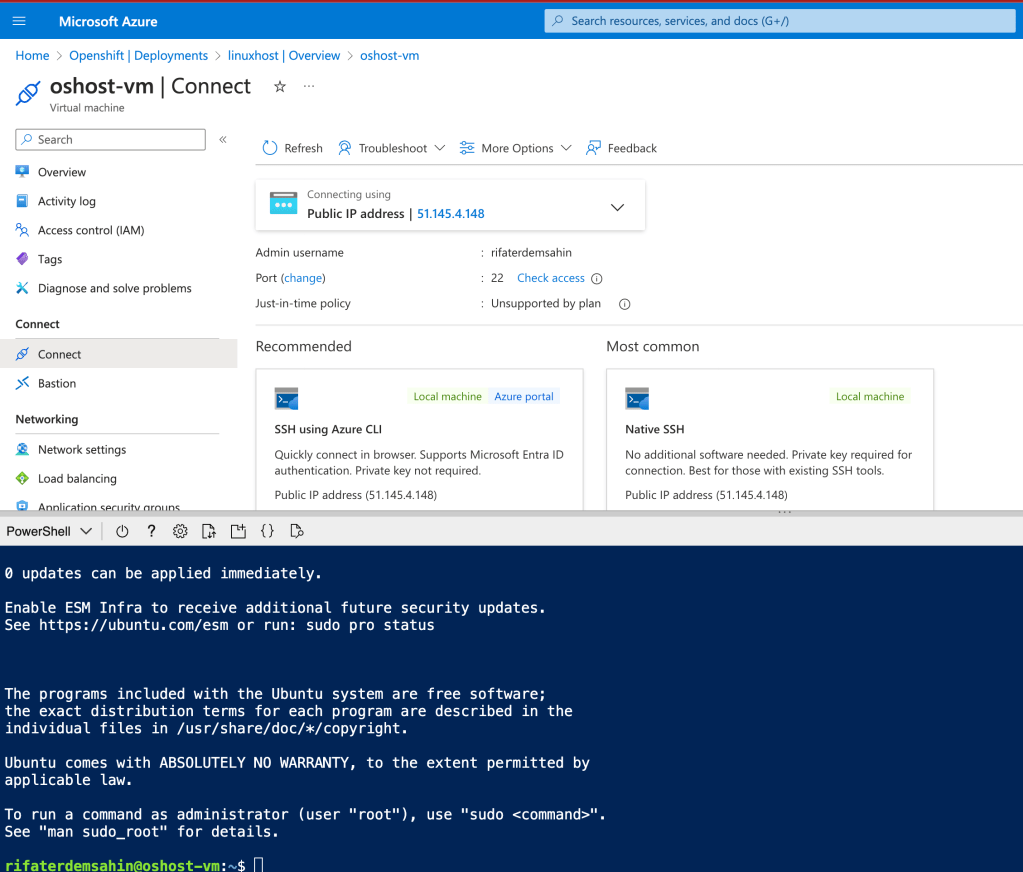
Task: Click the Azure portal tag on SSH card
Action: 524,397
